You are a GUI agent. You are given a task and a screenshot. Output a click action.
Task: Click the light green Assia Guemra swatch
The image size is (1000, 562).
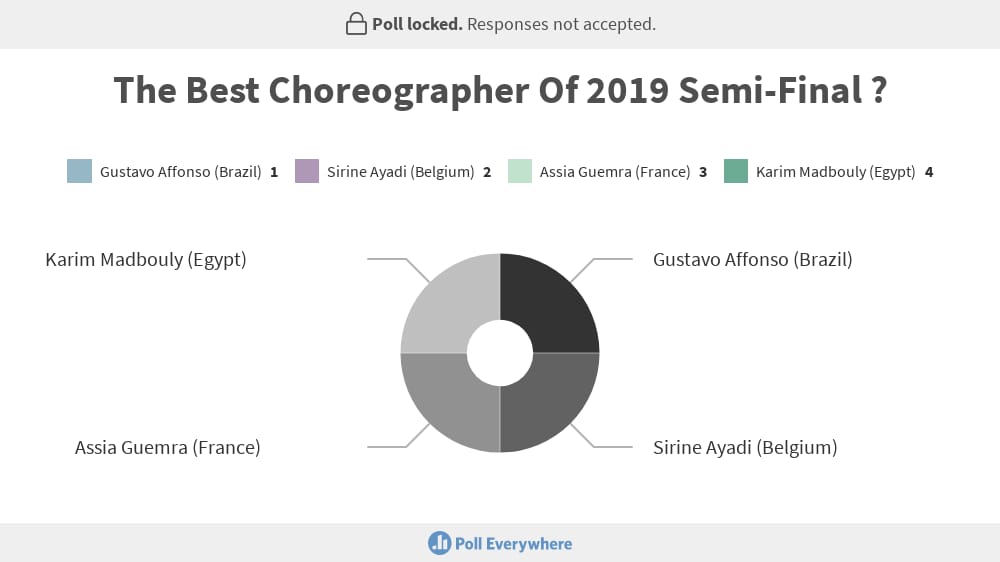[520, 171]
